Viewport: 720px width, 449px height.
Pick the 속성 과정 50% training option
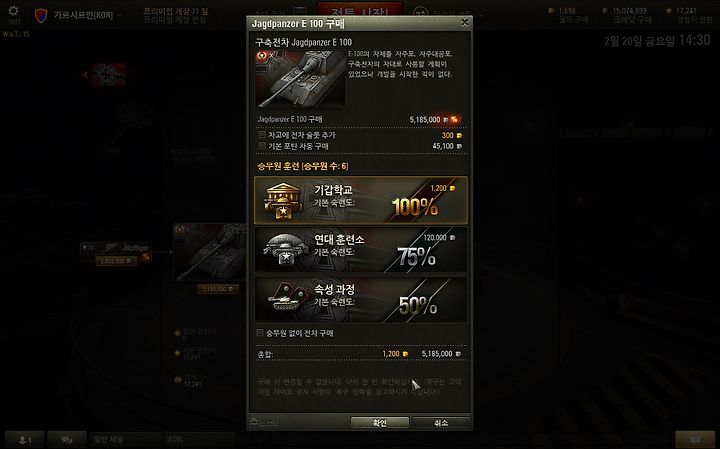[361, 299]
